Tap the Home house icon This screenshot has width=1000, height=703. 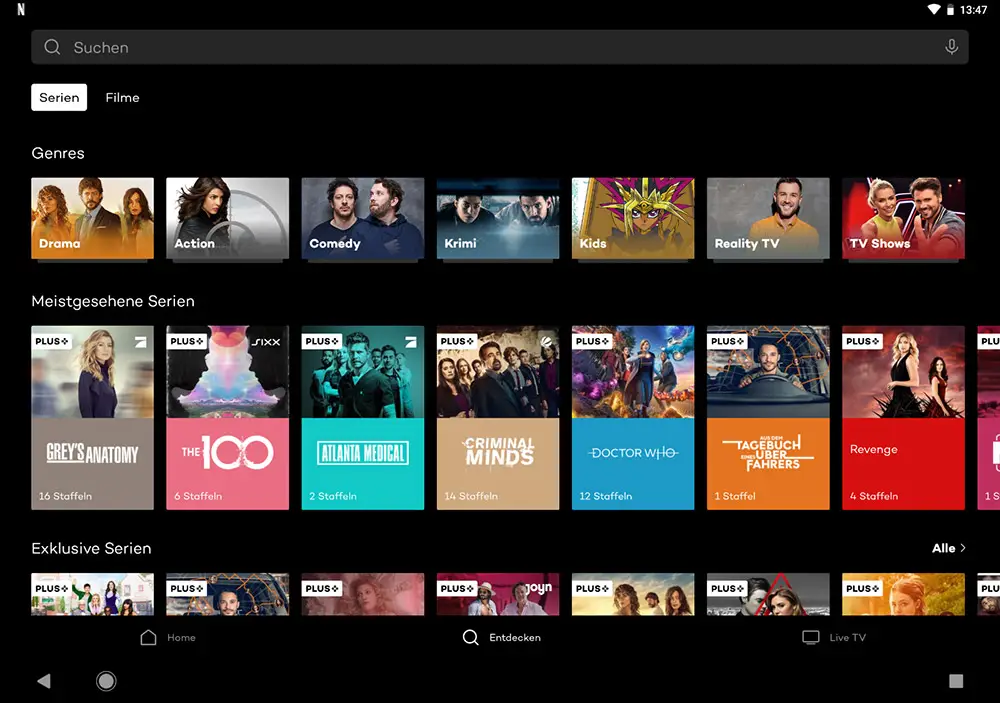pos(149,637)
